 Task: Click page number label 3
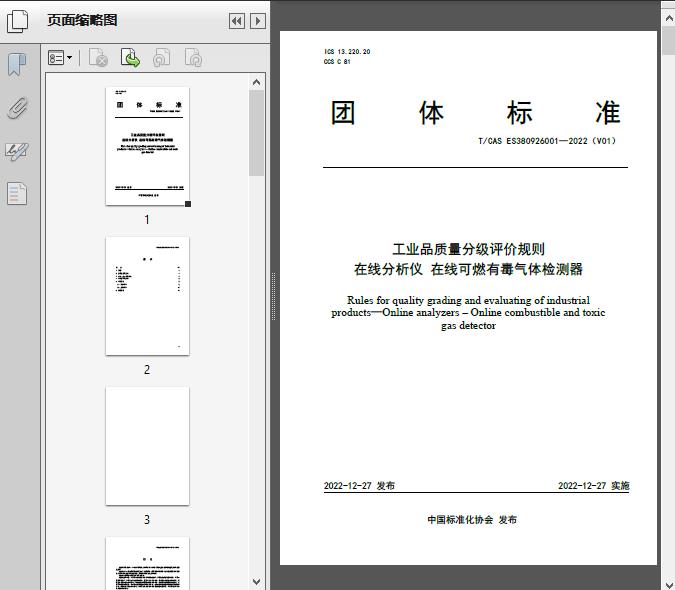(x=147, y=520)
